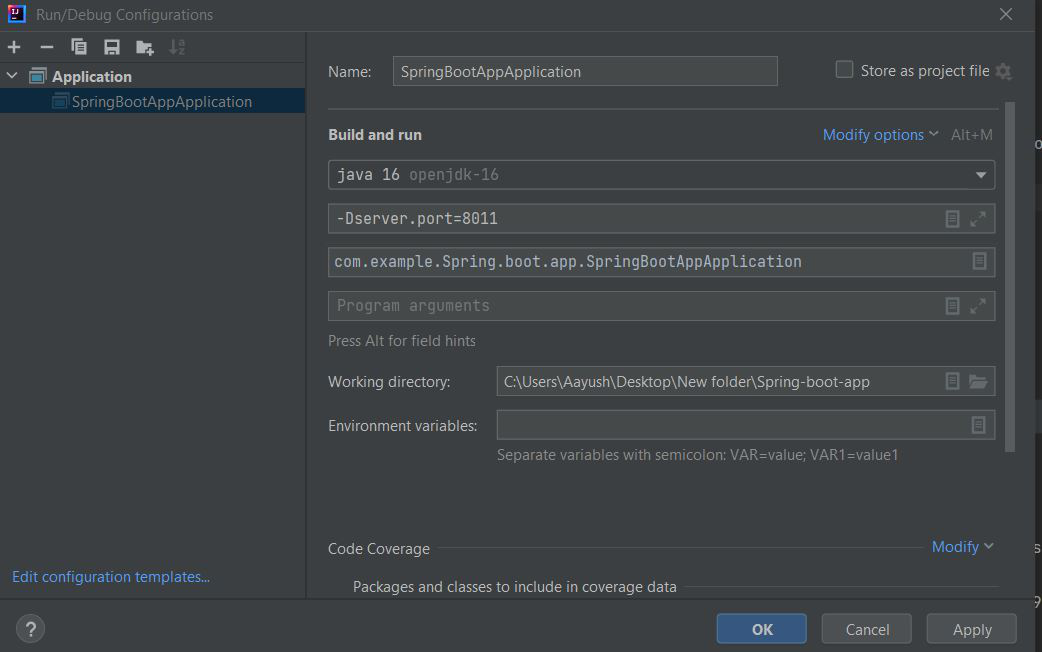Open Code Coverage Modify dropdown

(962, 547)
